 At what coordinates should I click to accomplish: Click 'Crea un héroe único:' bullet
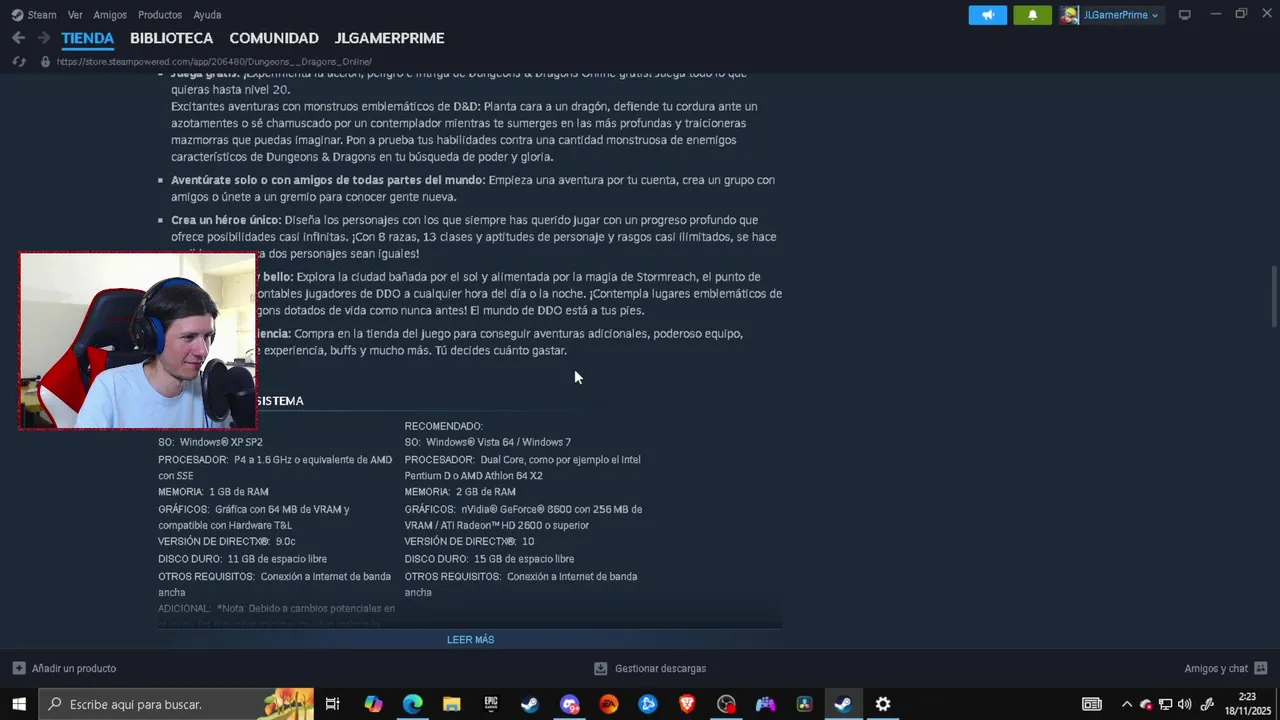[x=226, y=220]
